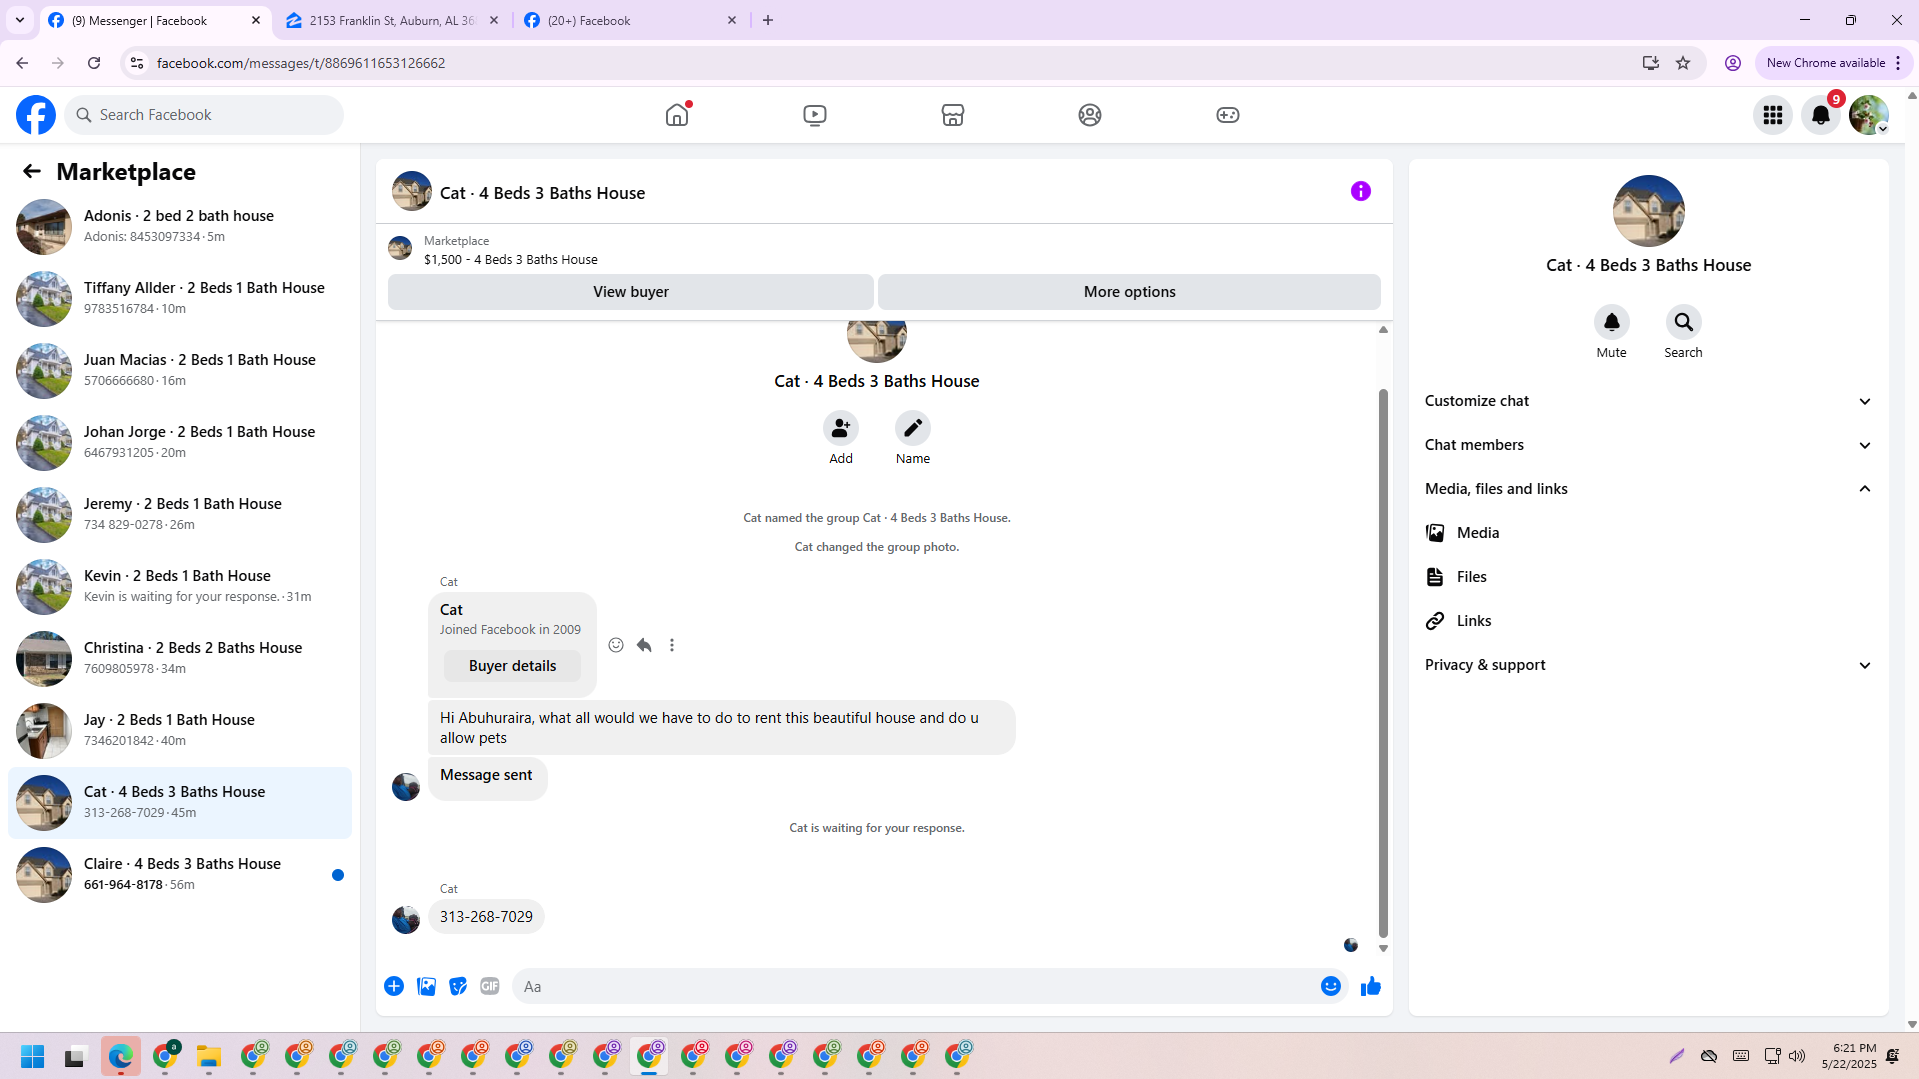Open the Facebook menu grid icon
The image size is (1919, 1079).
pyautogui.click(x=1773, y=115)
